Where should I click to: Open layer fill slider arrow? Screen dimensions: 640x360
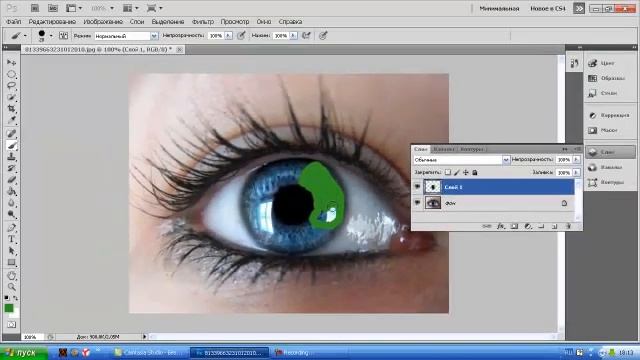(576, 173)
